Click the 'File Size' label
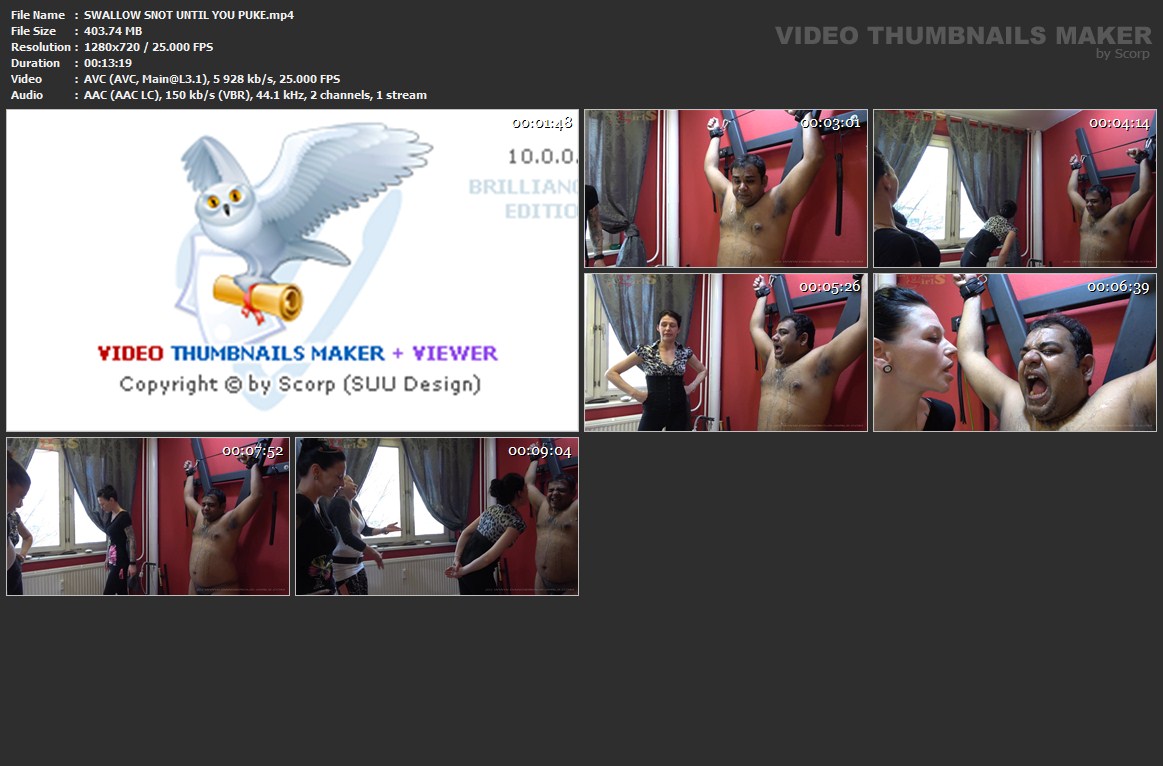Viewport: 1163px width, 766px height. (33, 31)
